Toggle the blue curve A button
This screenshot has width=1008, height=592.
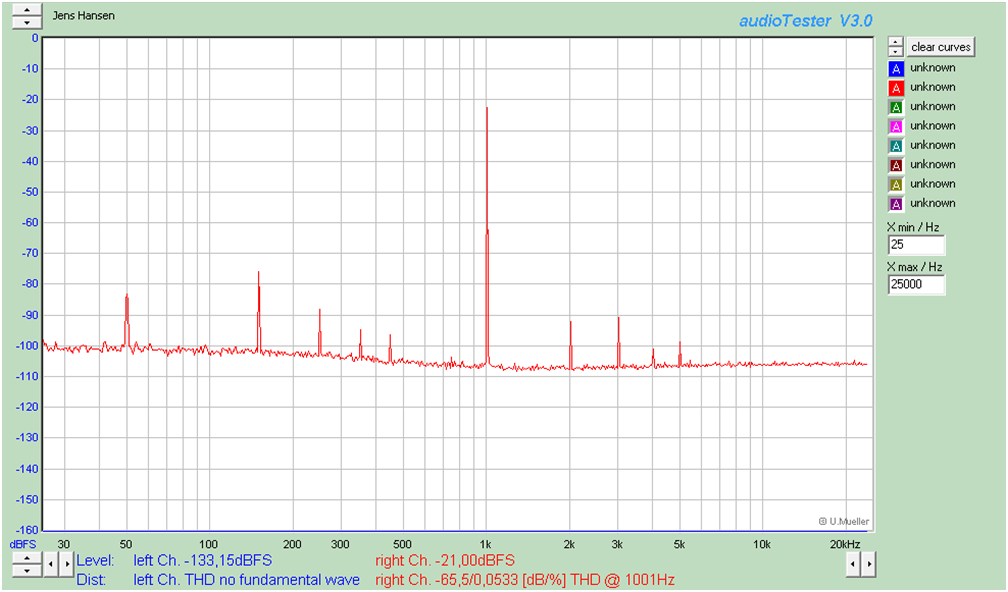[896, 68]
